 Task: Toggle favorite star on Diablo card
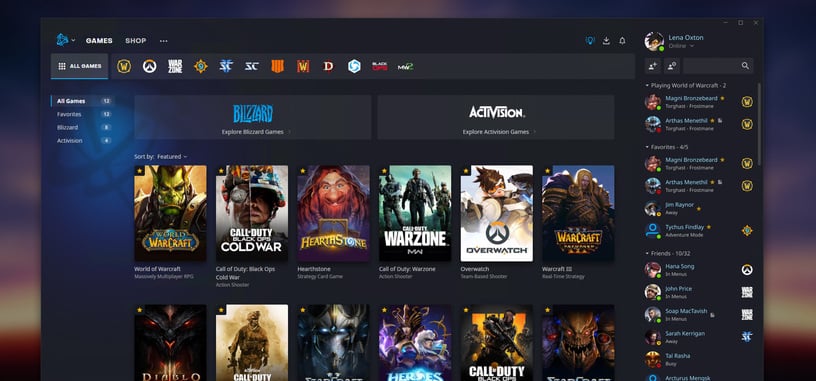click(139, 310)
